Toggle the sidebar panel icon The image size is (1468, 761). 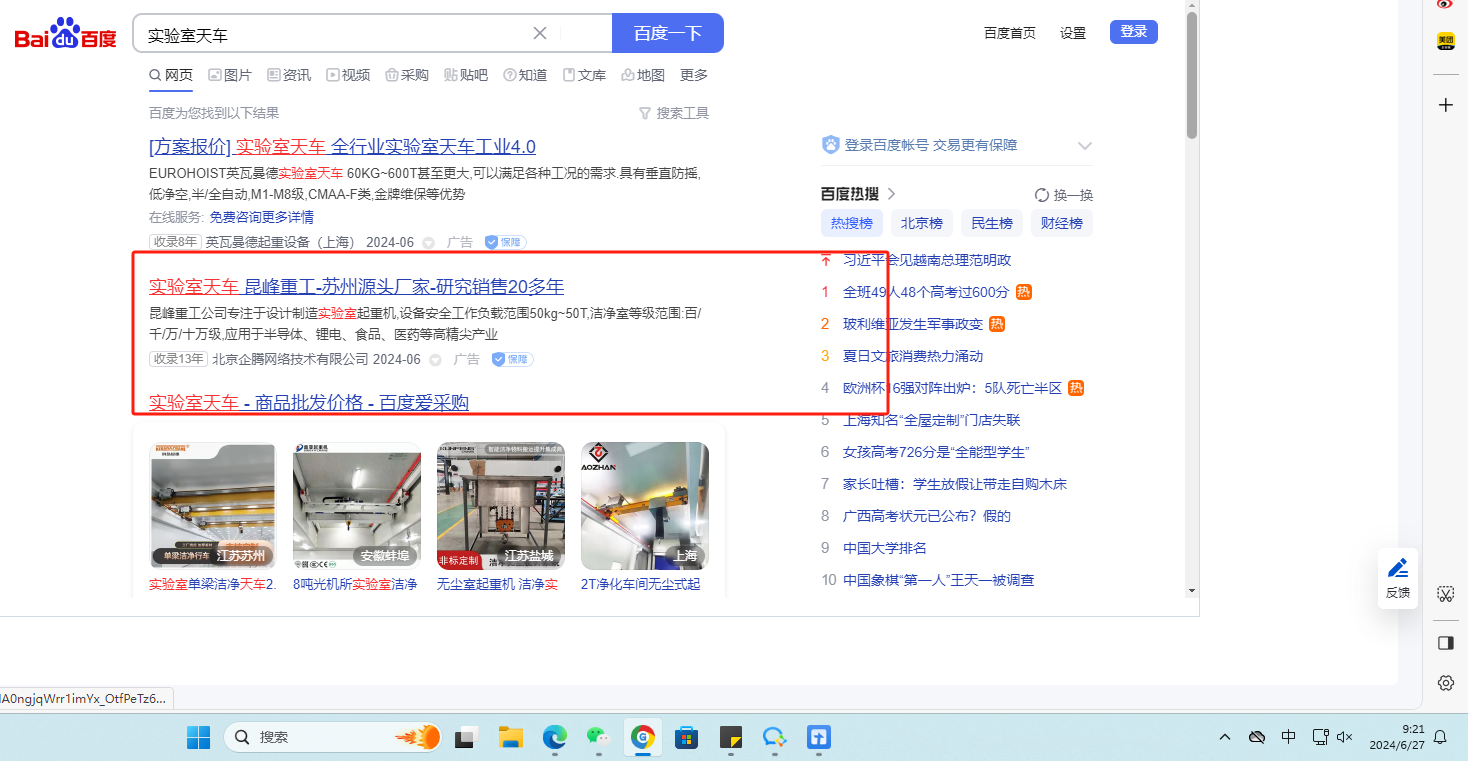(x=1445, y=643)
